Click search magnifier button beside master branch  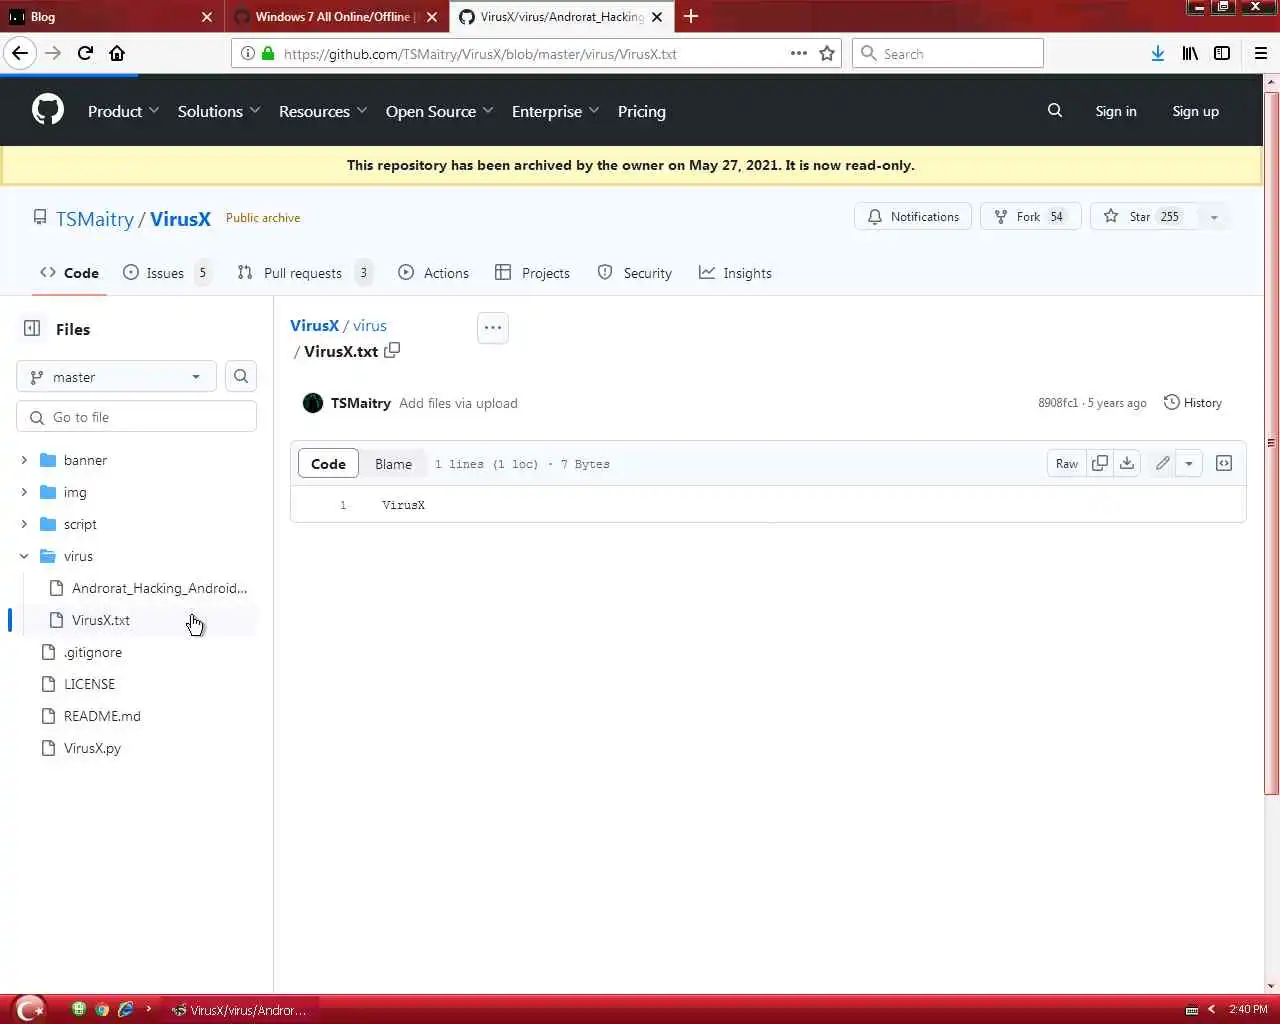tap(241, 376)
